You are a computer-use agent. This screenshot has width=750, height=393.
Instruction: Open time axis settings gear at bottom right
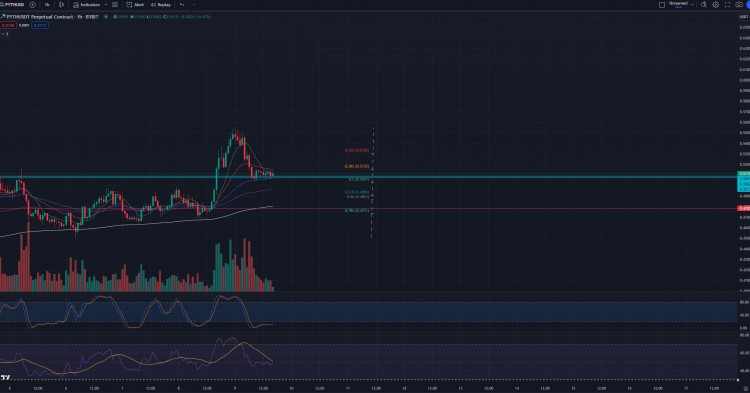click(745, 388)
